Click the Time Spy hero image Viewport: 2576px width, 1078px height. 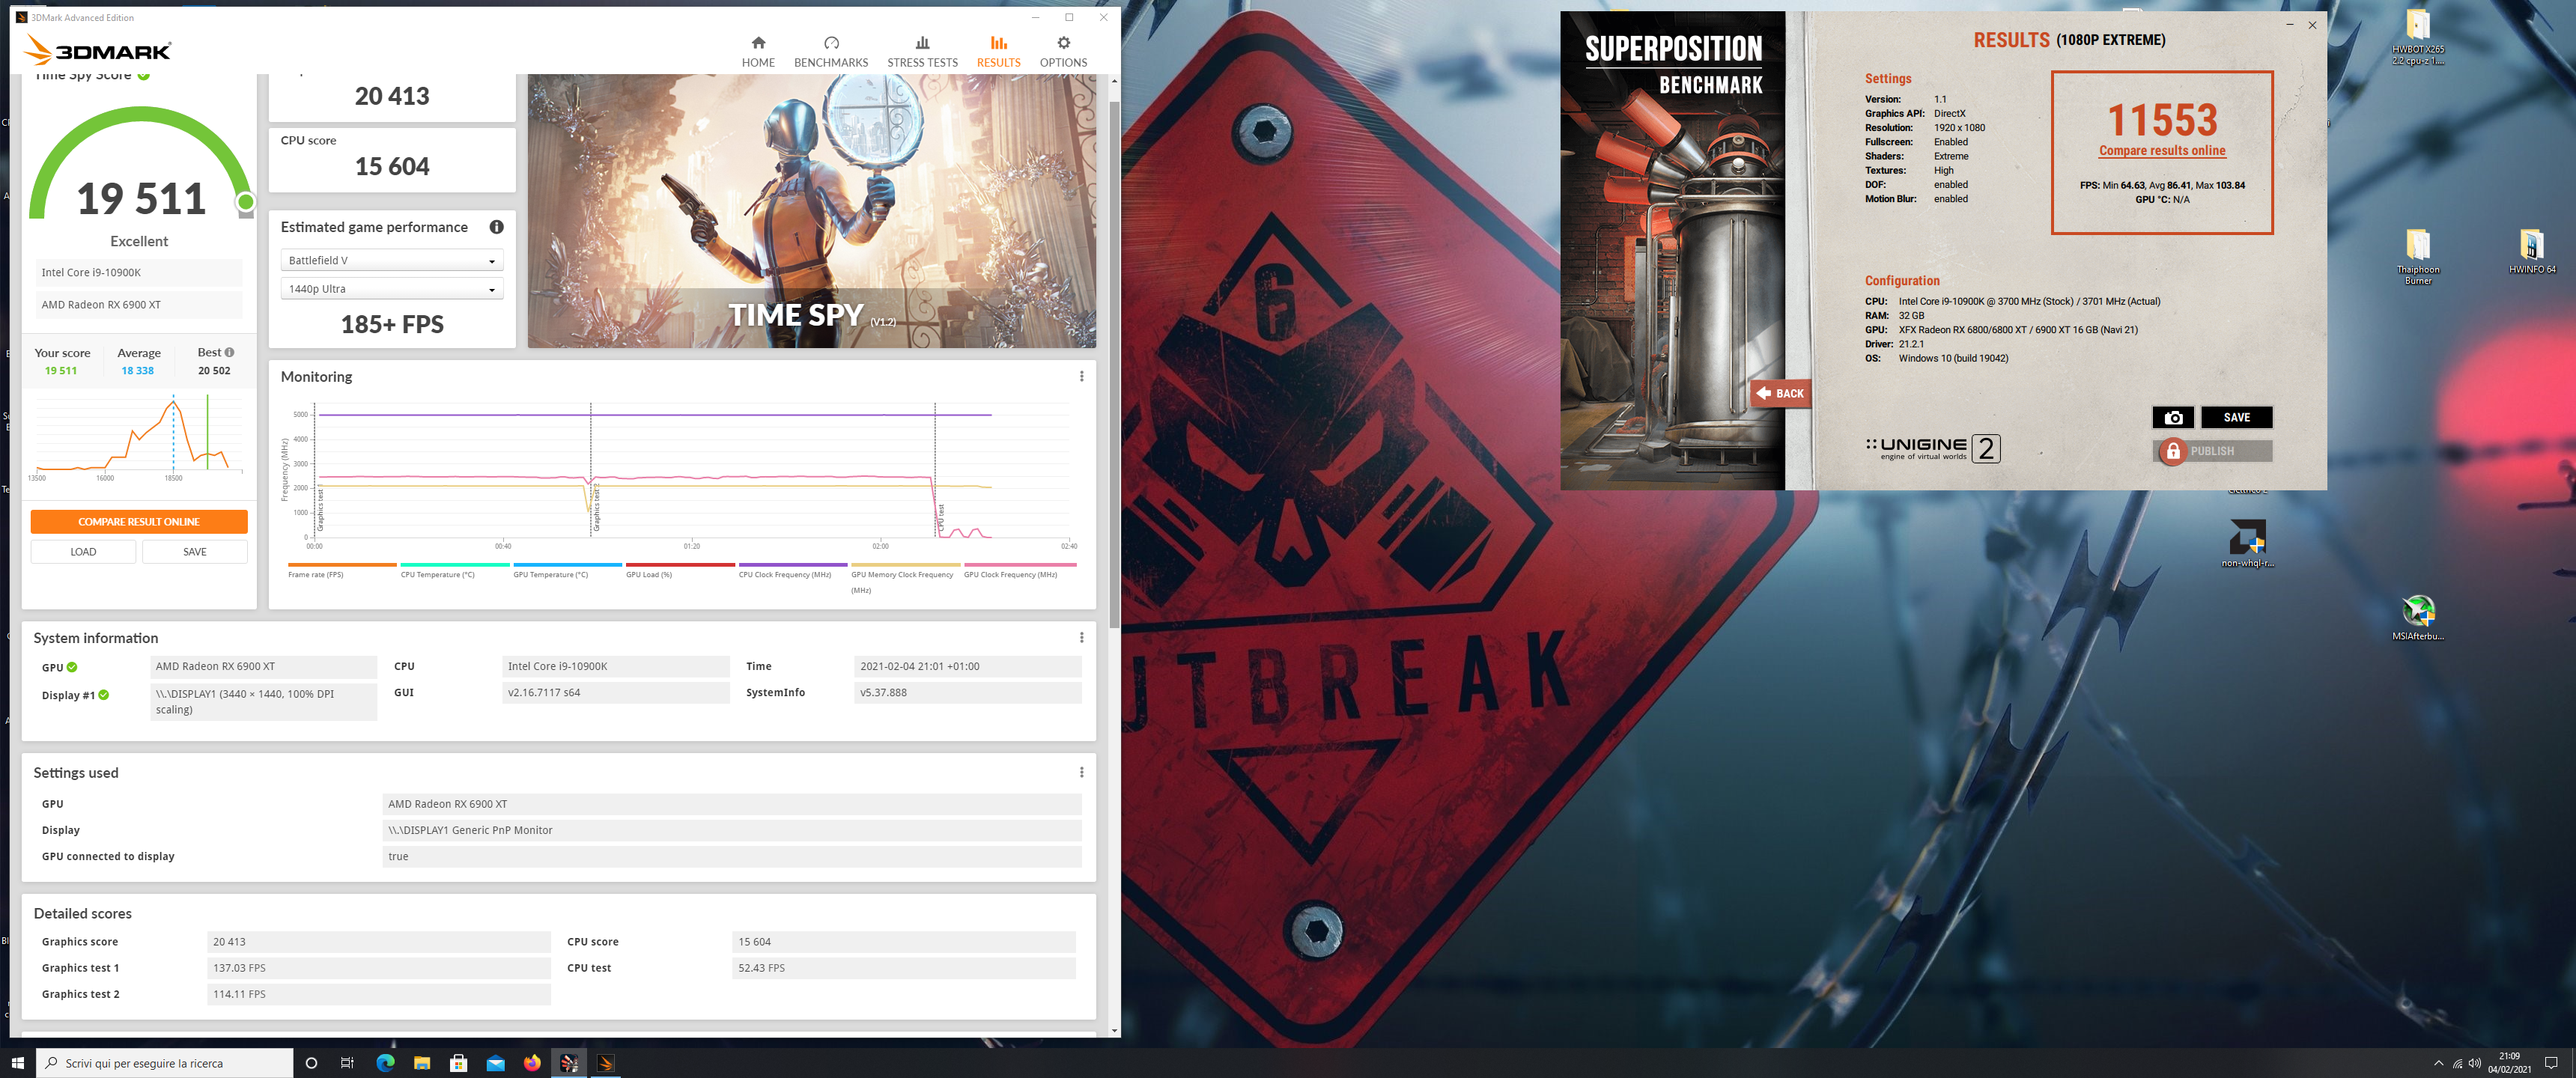[x=811, y=211]
